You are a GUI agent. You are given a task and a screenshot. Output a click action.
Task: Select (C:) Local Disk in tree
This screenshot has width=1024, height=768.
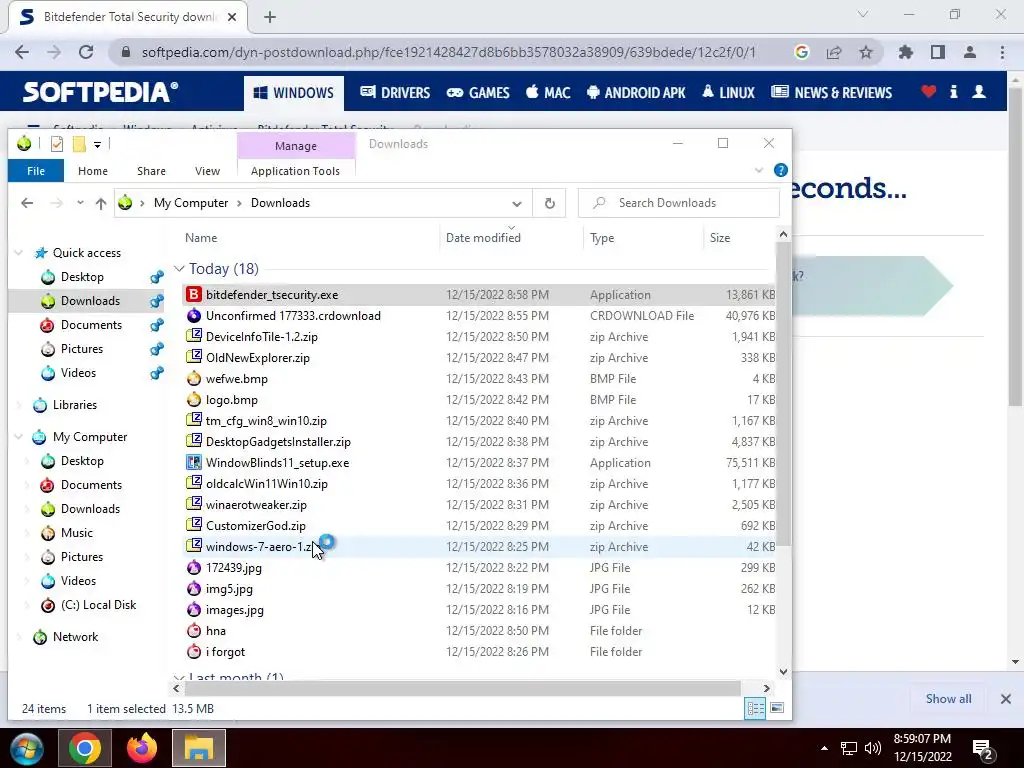pos(99,605)
